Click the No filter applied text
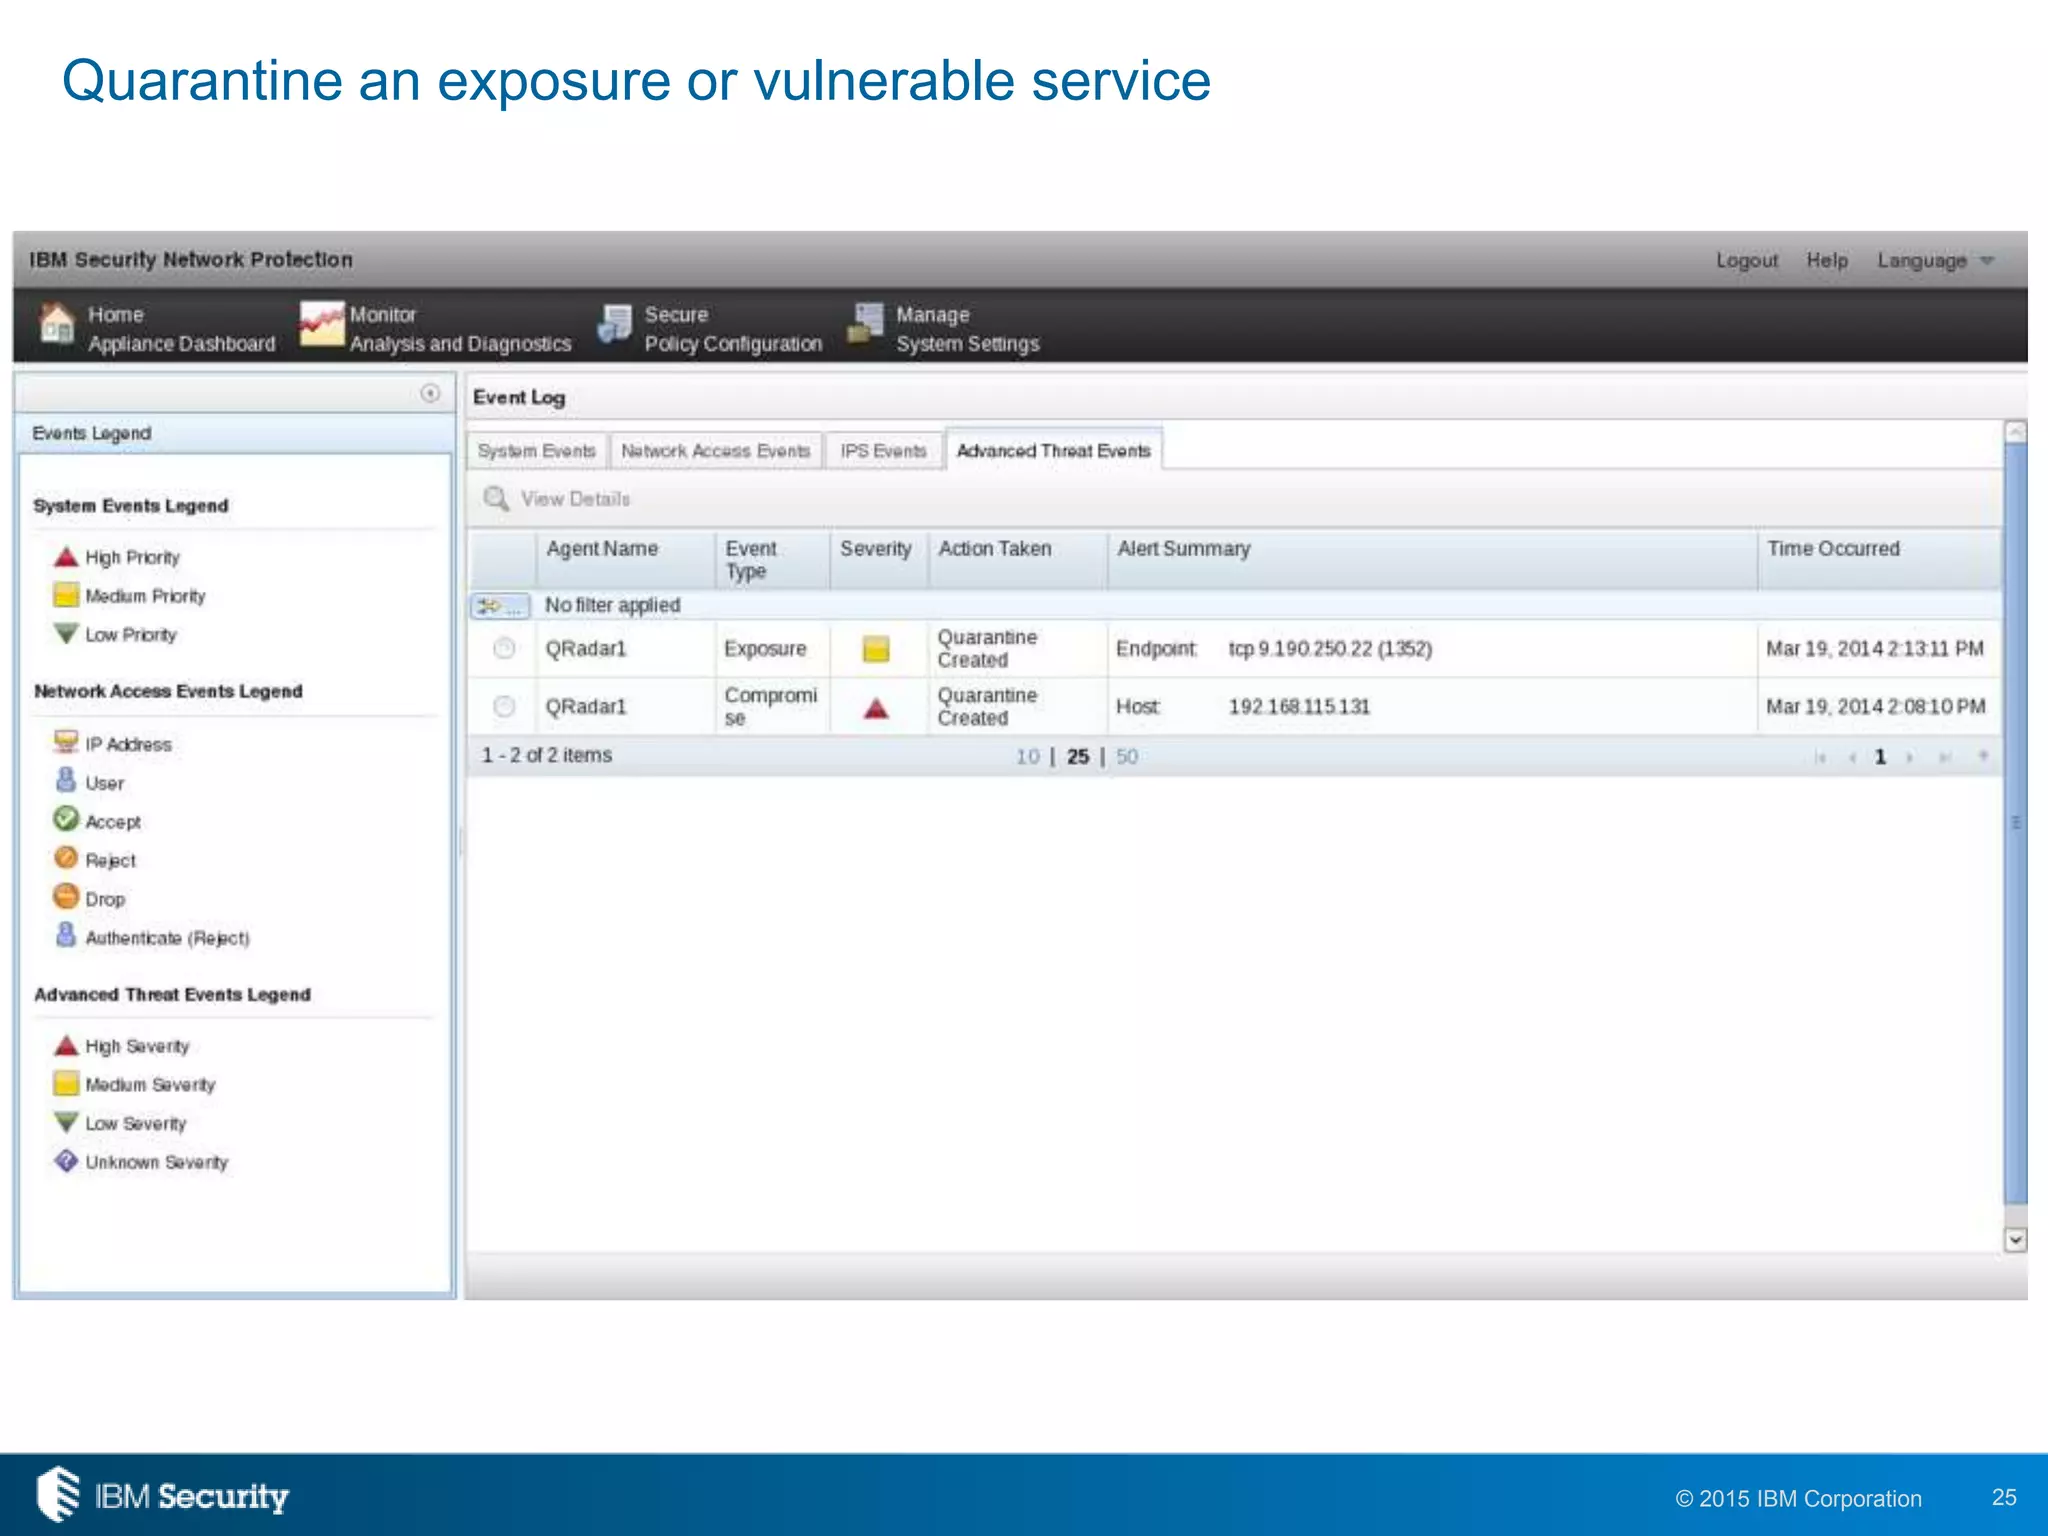This screenshot has height=1536, width=2048. coord(612,606)
